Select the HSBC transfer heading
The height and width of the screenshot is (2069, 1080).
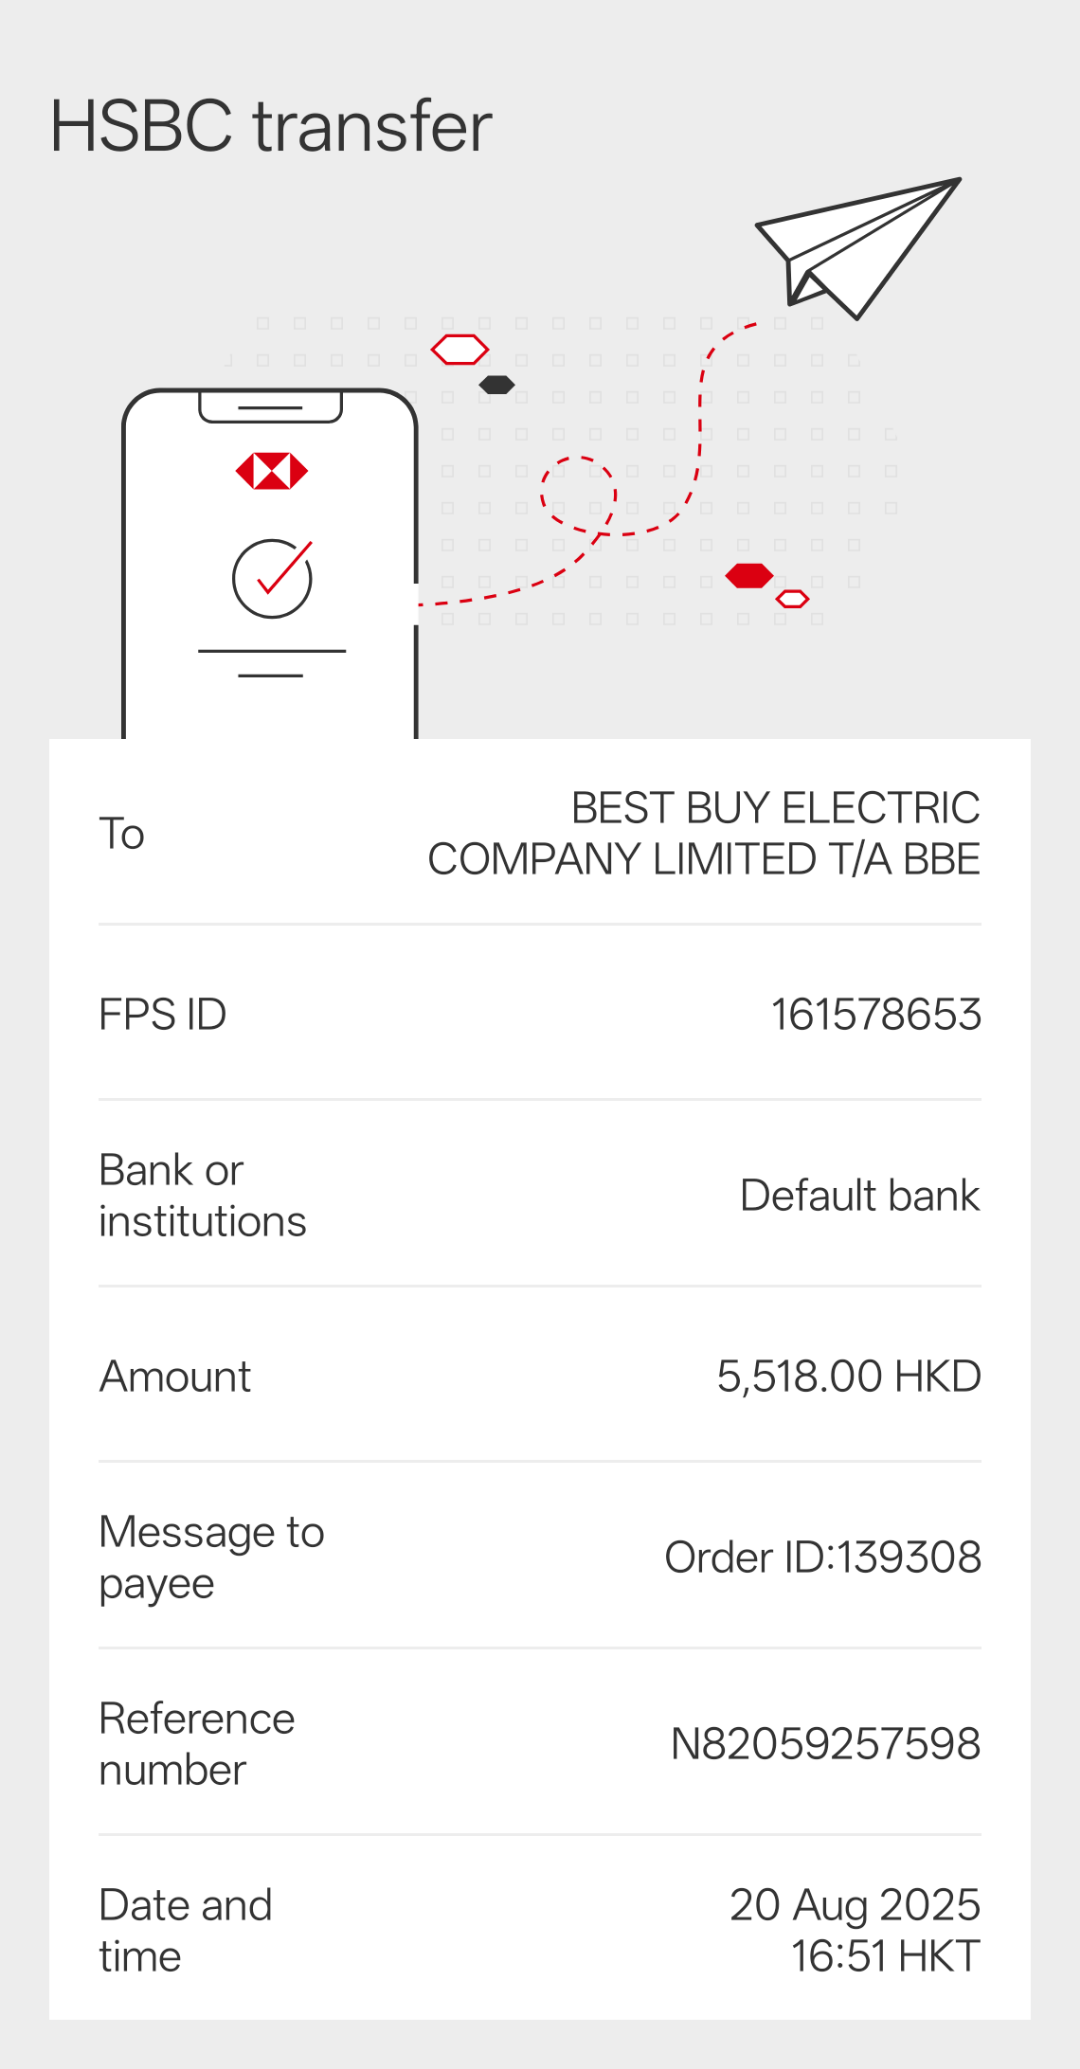[x=271, y=127]
